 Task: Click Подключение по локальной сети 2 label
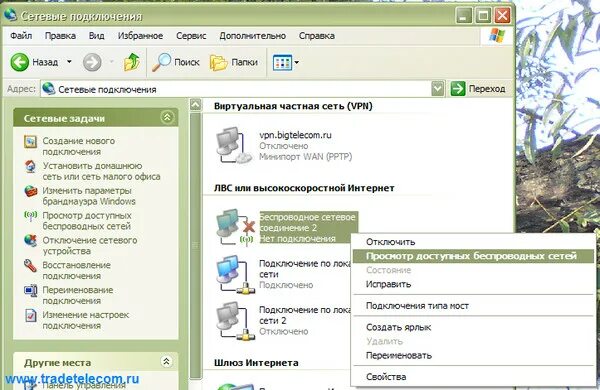pyautogui.click(x=305, y=315)
